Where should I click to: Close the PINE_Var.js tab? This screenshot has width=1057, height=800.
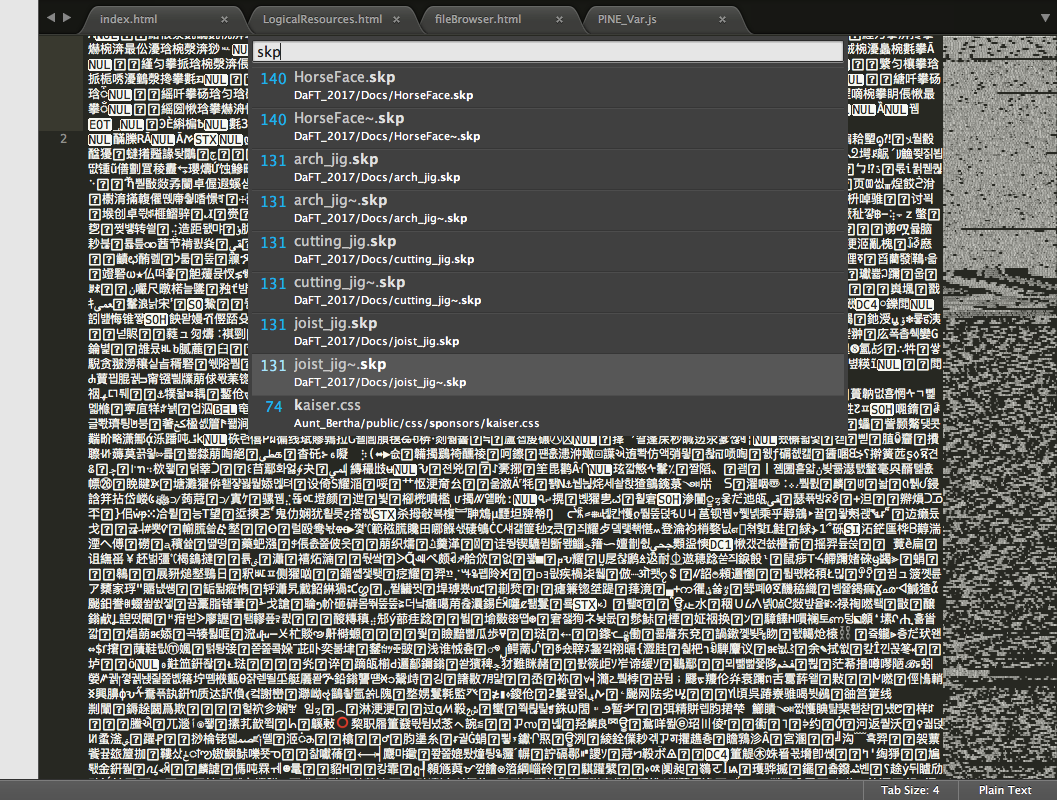point(722,20)
